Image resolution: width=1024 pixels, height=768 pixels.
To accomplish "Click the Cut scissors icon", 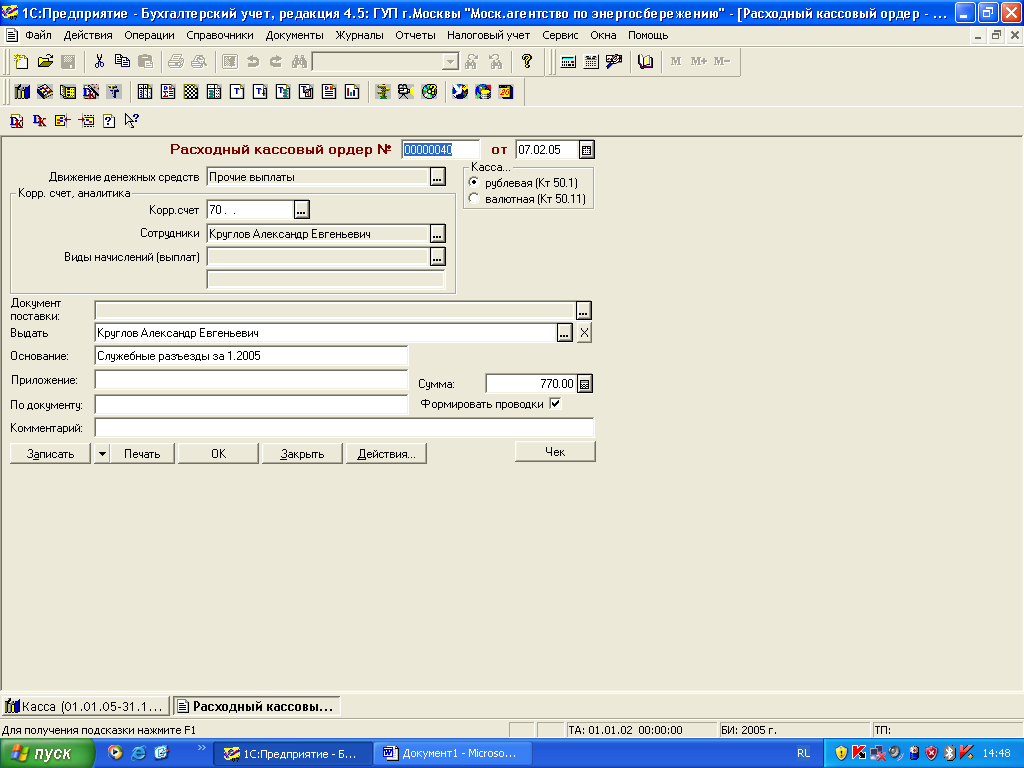I will click(x=99, y=61).
